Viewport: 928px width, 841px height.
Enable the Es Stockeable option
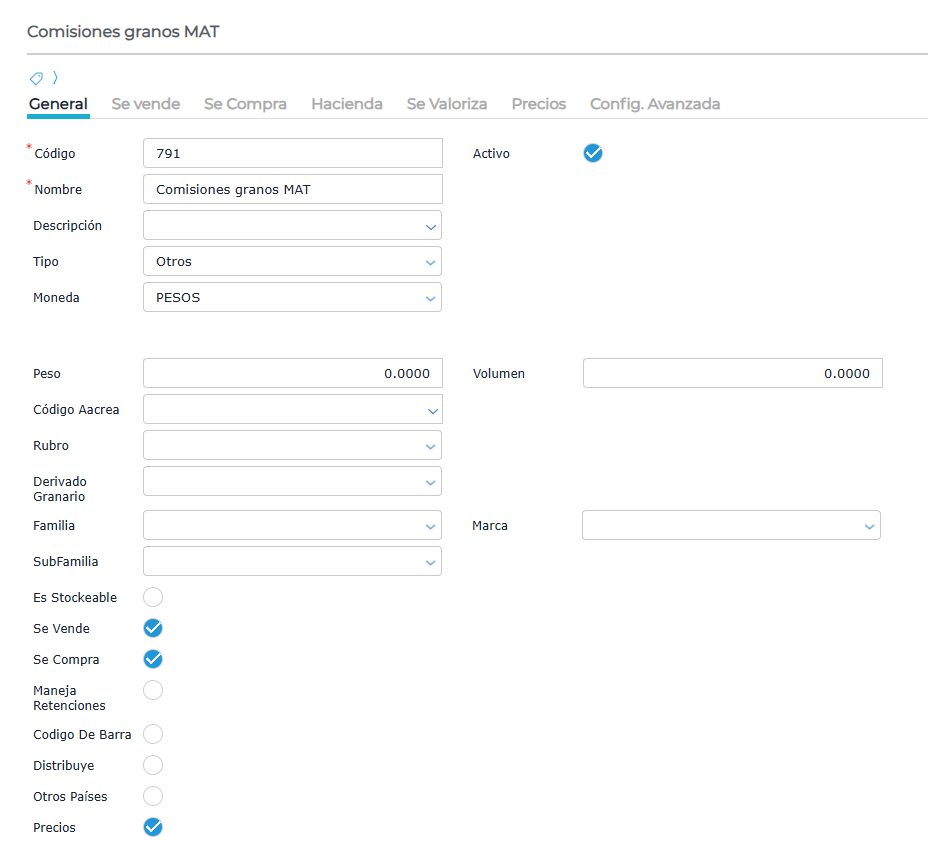[x=153, y=597]
